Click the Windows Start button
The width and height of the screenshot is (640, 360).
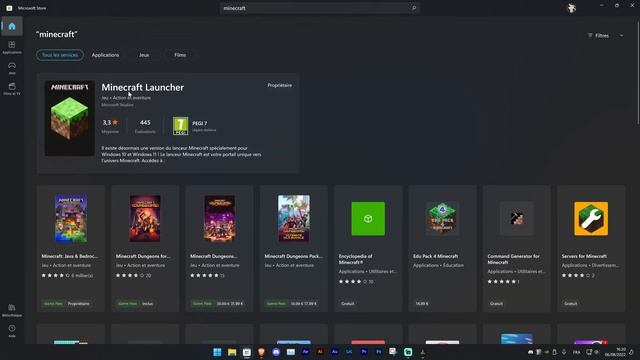point(217,352)
